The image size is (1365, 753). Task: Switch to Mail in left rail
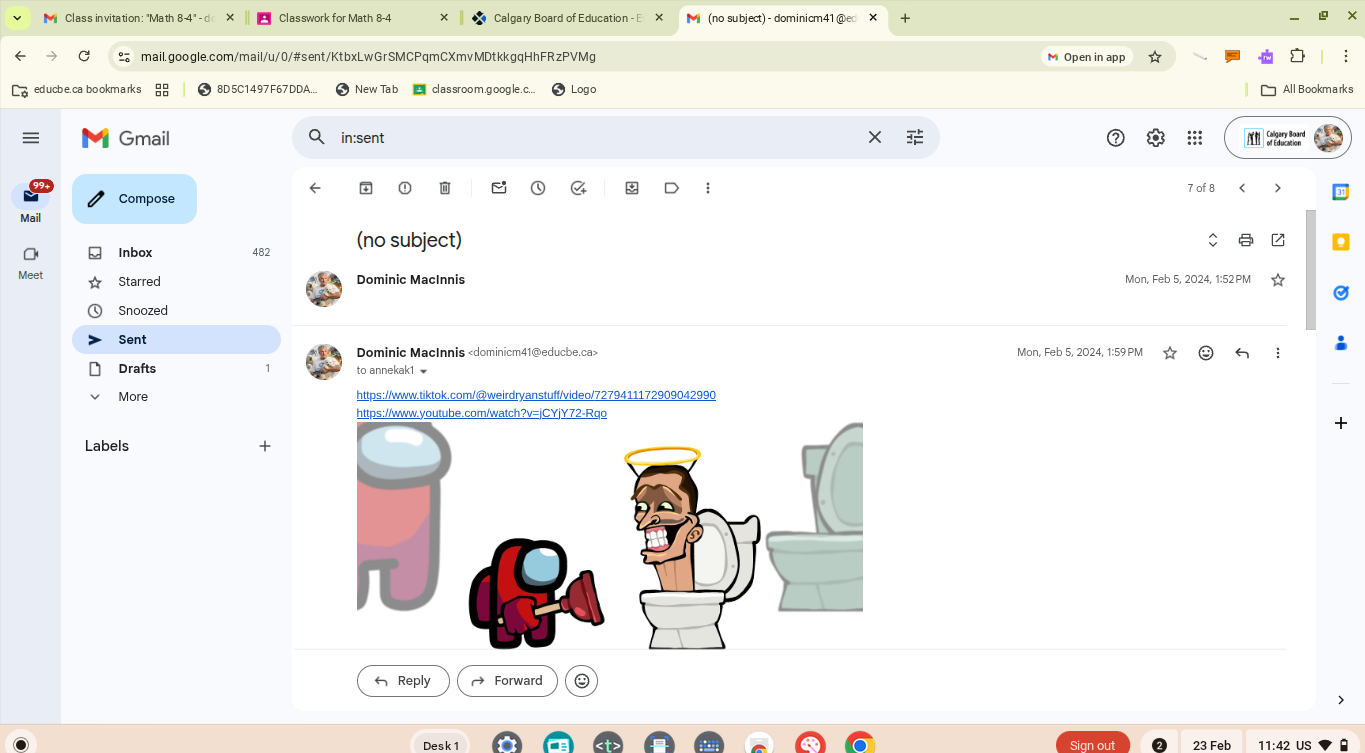[x=30, y=203]
